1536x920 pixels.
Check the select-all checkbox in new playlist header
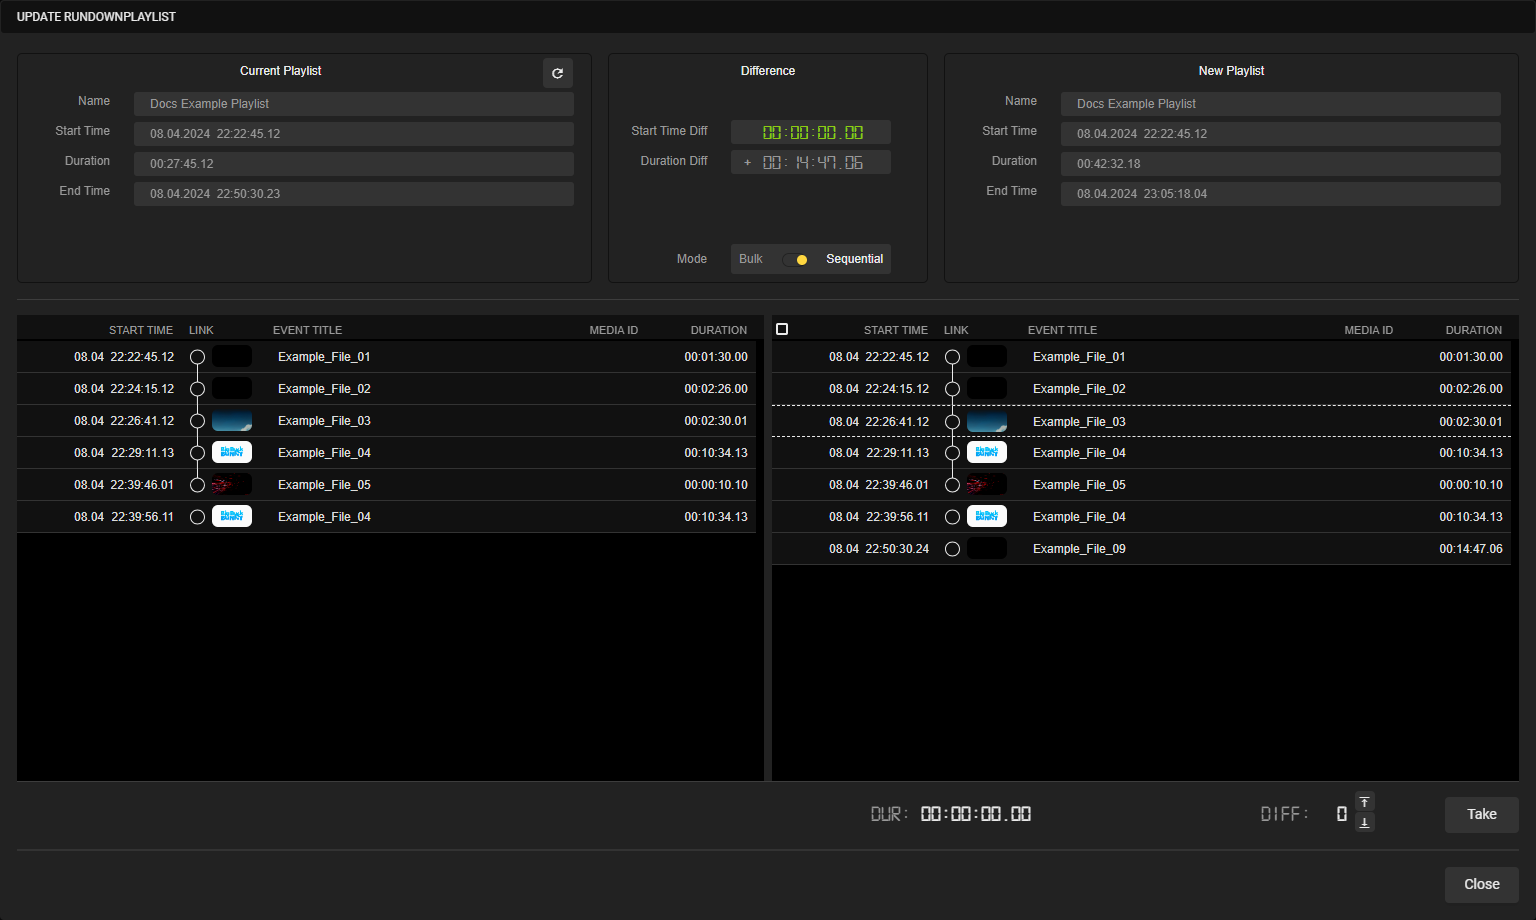coord(782,329)
